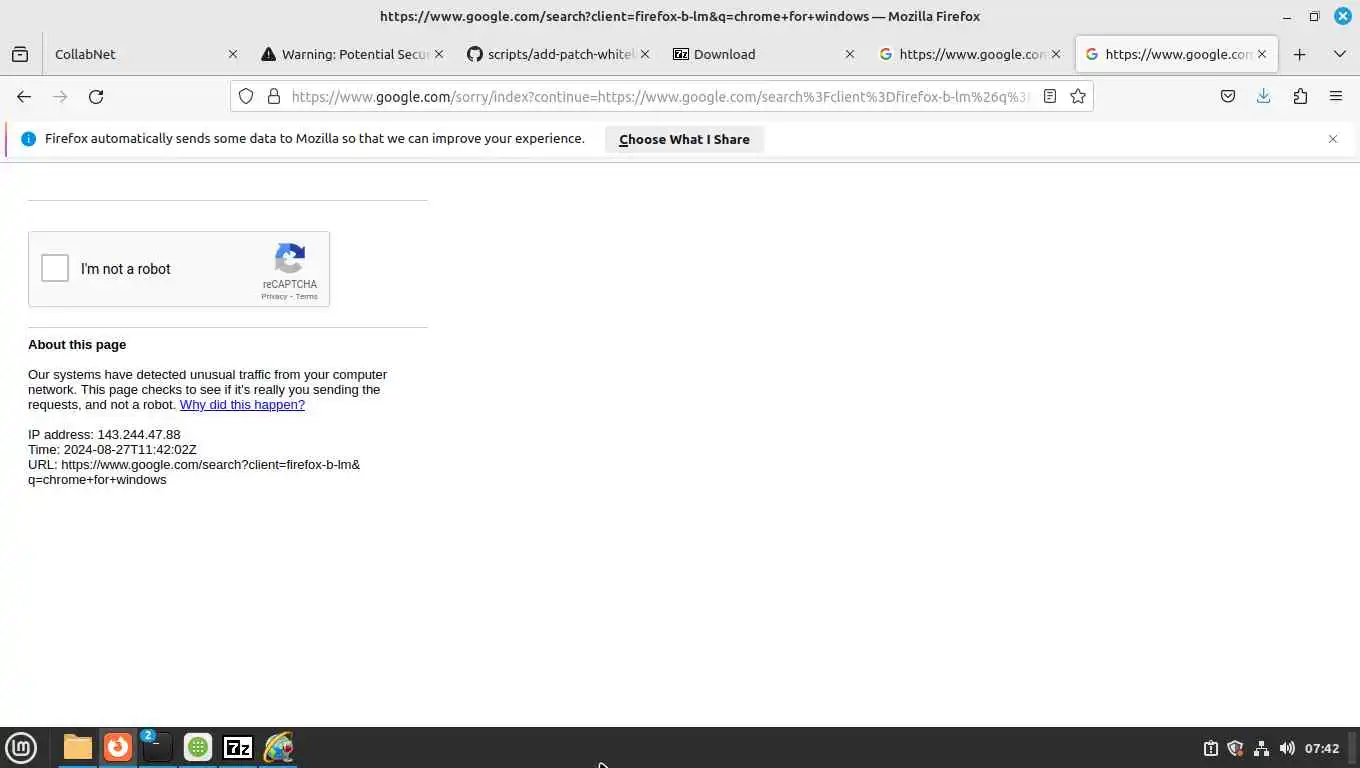This screenshot has height=768, width=1360.
Task: Click the Time 2024-08-27T11:42:02Z text
Action: point(112,450)
